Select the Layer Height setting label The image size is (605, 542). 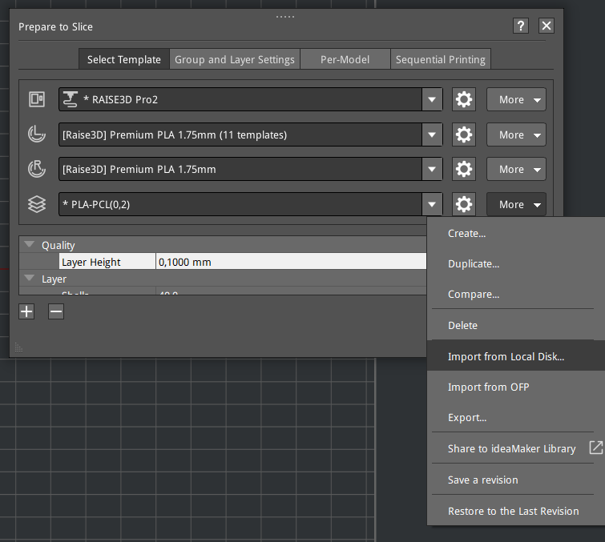tap(107, 262)
